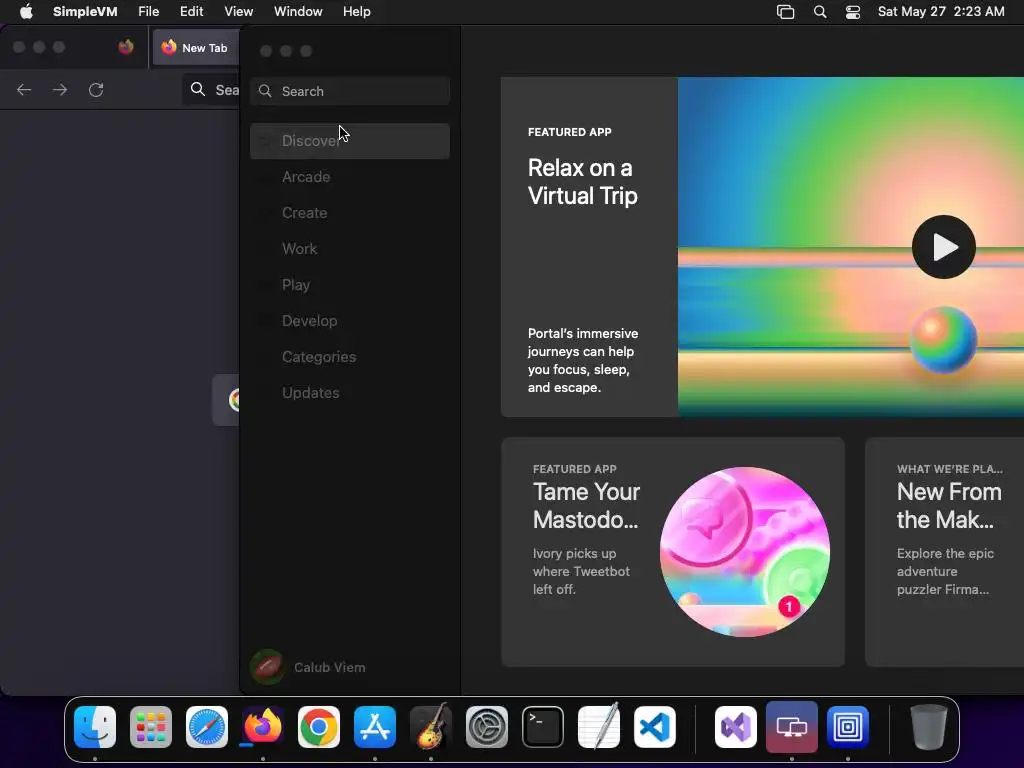Launch Safari from the dock
This screenshot has width=1024, height=768.
(207, 727)
